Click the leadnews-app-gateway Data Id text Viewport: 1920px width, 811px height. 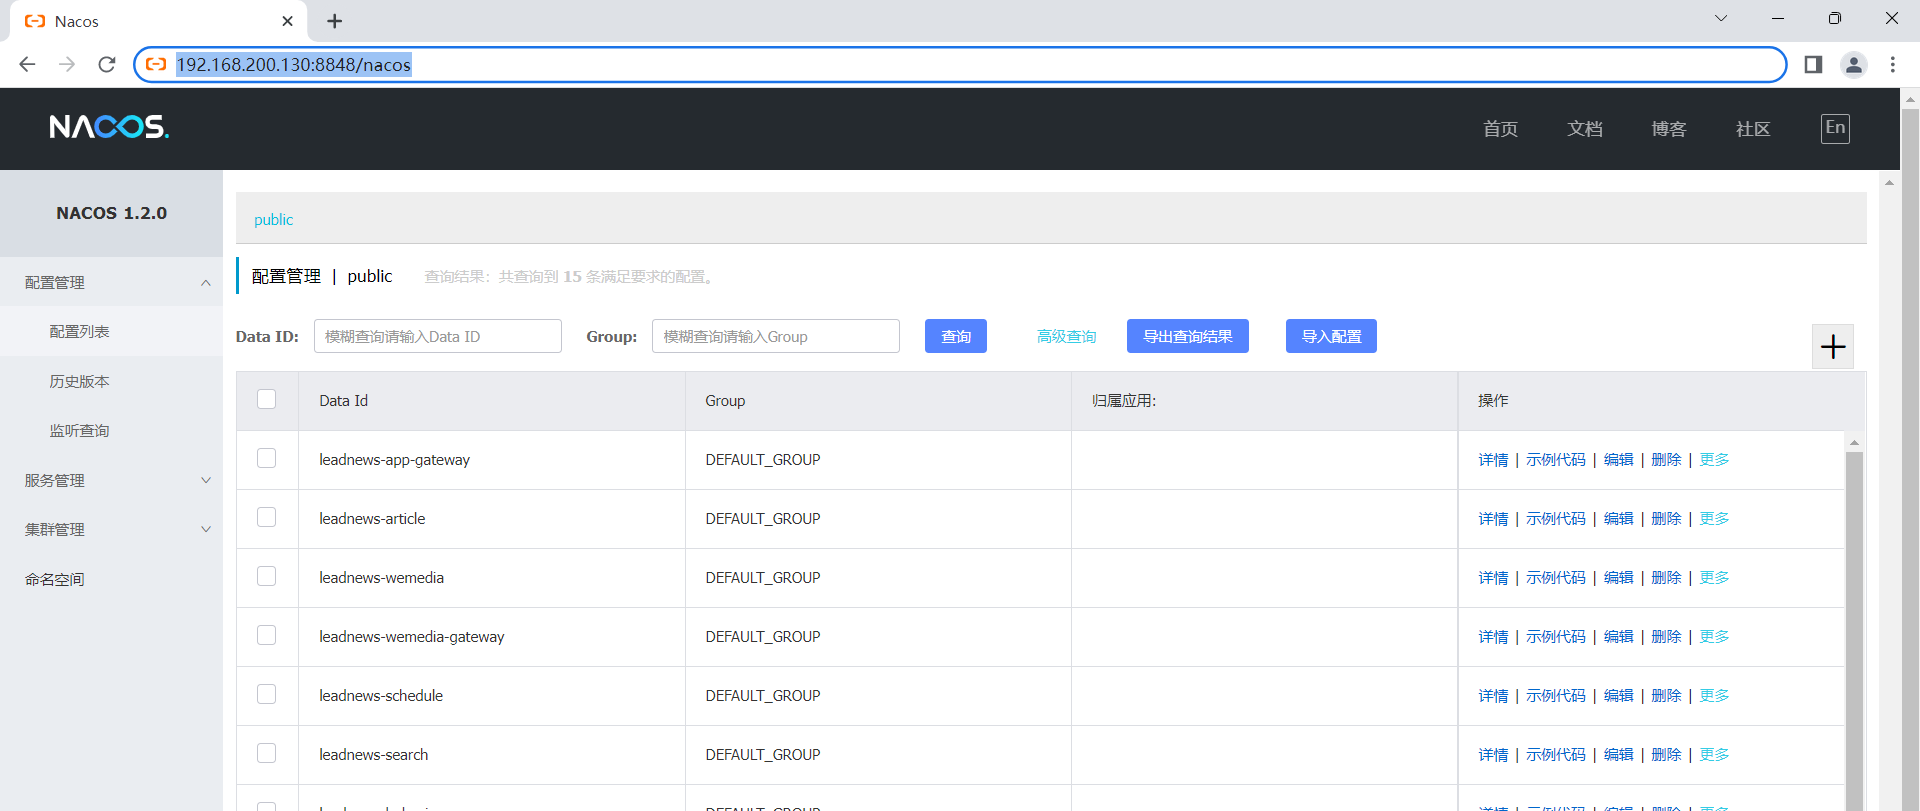[x=394, y=460]
